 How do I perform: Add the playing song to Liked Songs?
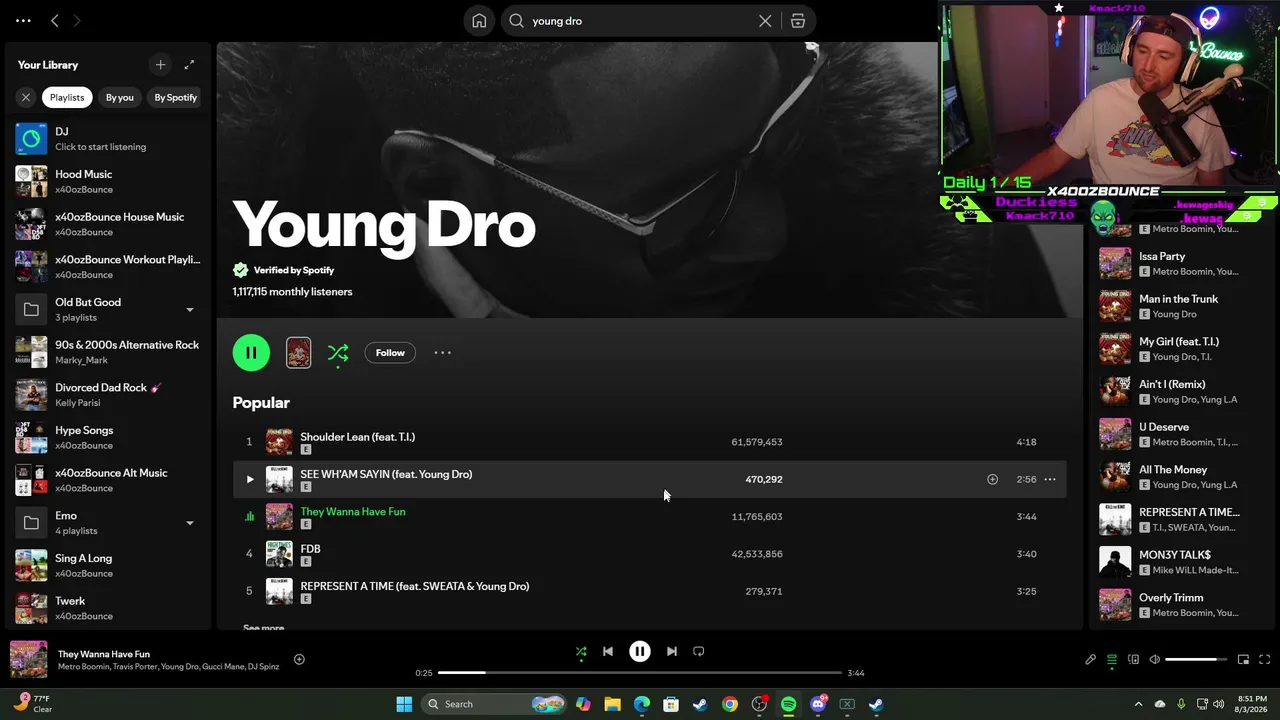click(x=299, y=660)
